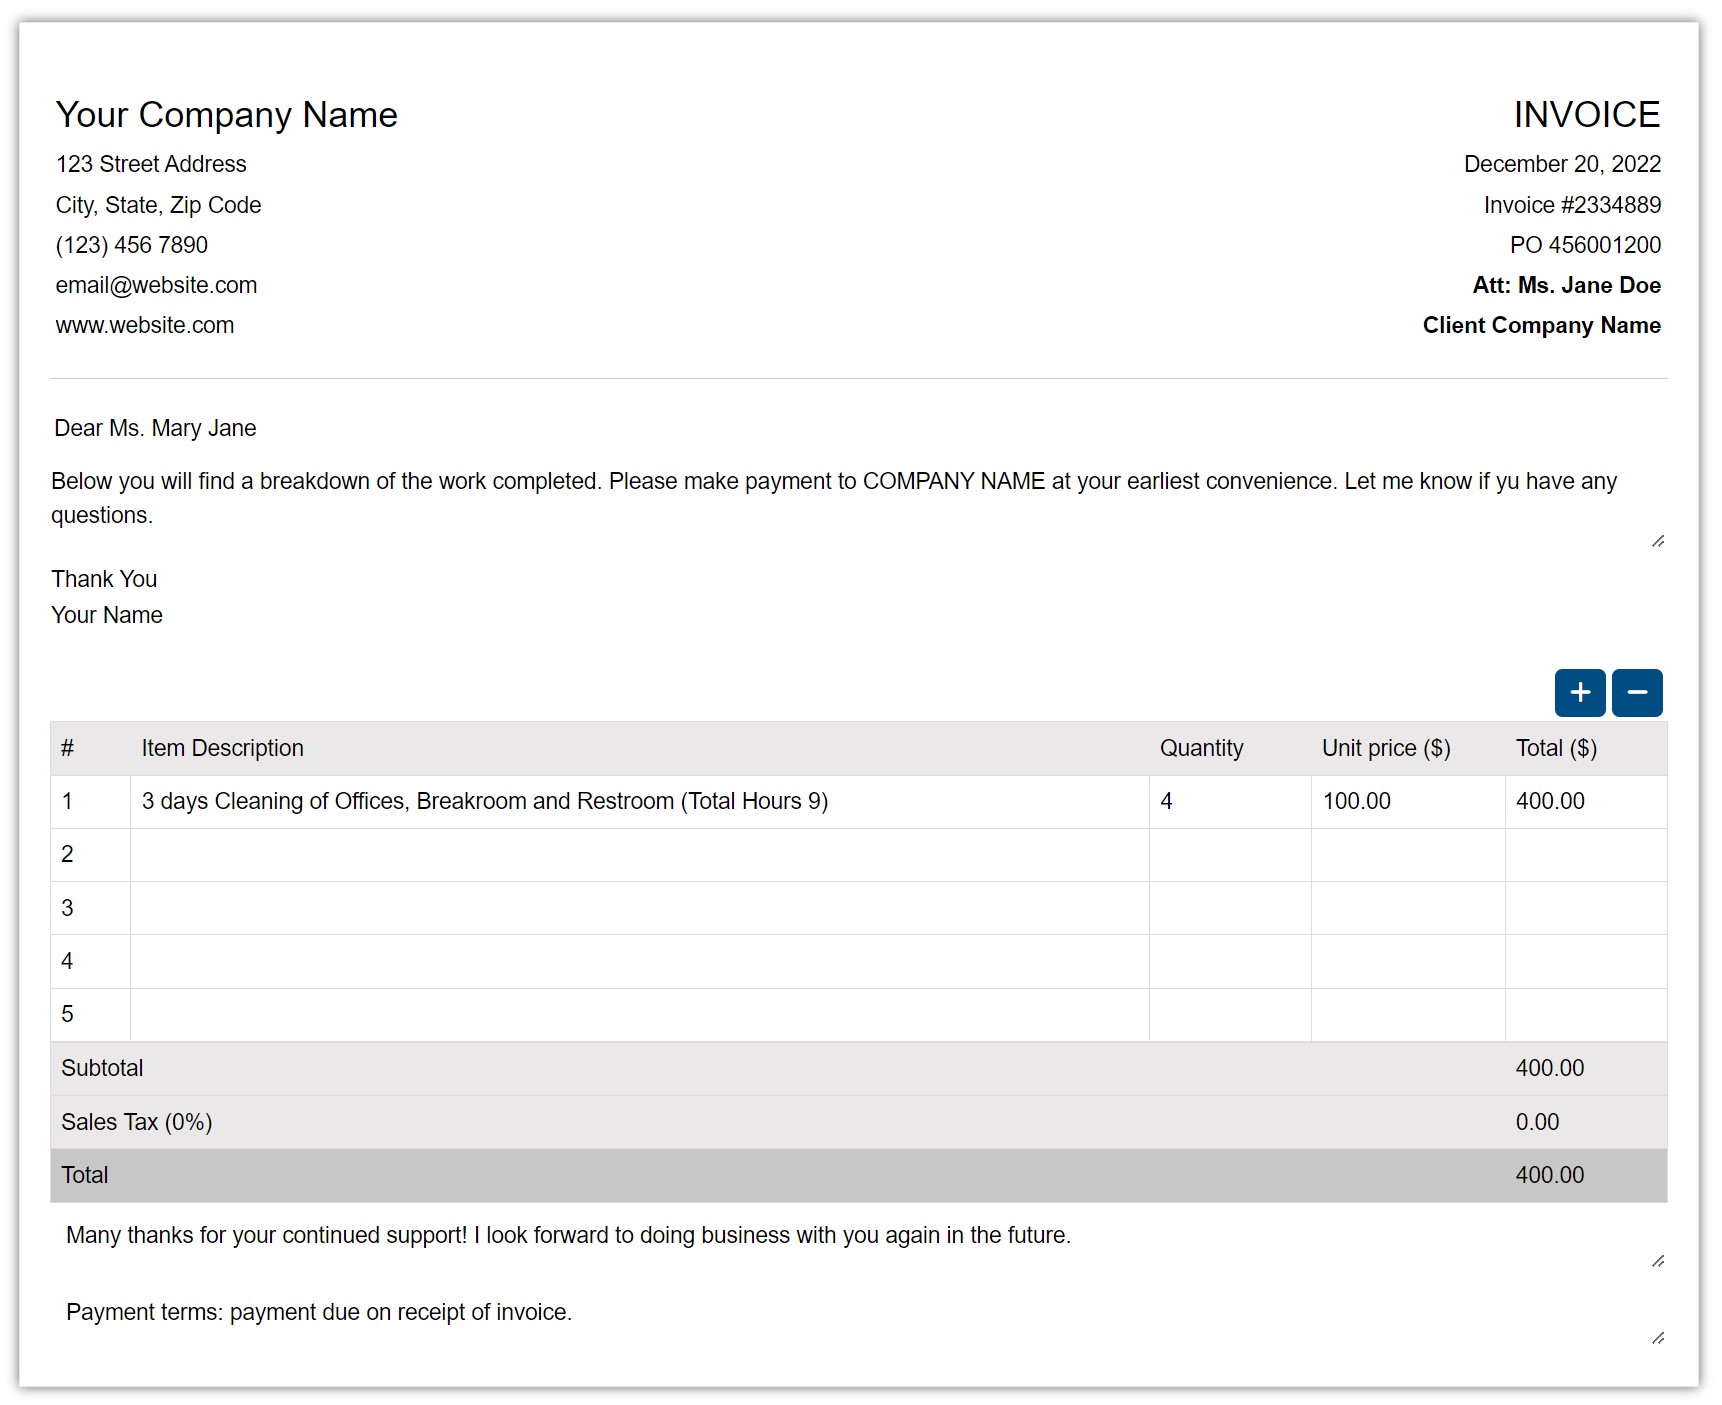Click Invoice #2334889 to edit it
Screen dimensions: 1722x1405
[1570, 204]
